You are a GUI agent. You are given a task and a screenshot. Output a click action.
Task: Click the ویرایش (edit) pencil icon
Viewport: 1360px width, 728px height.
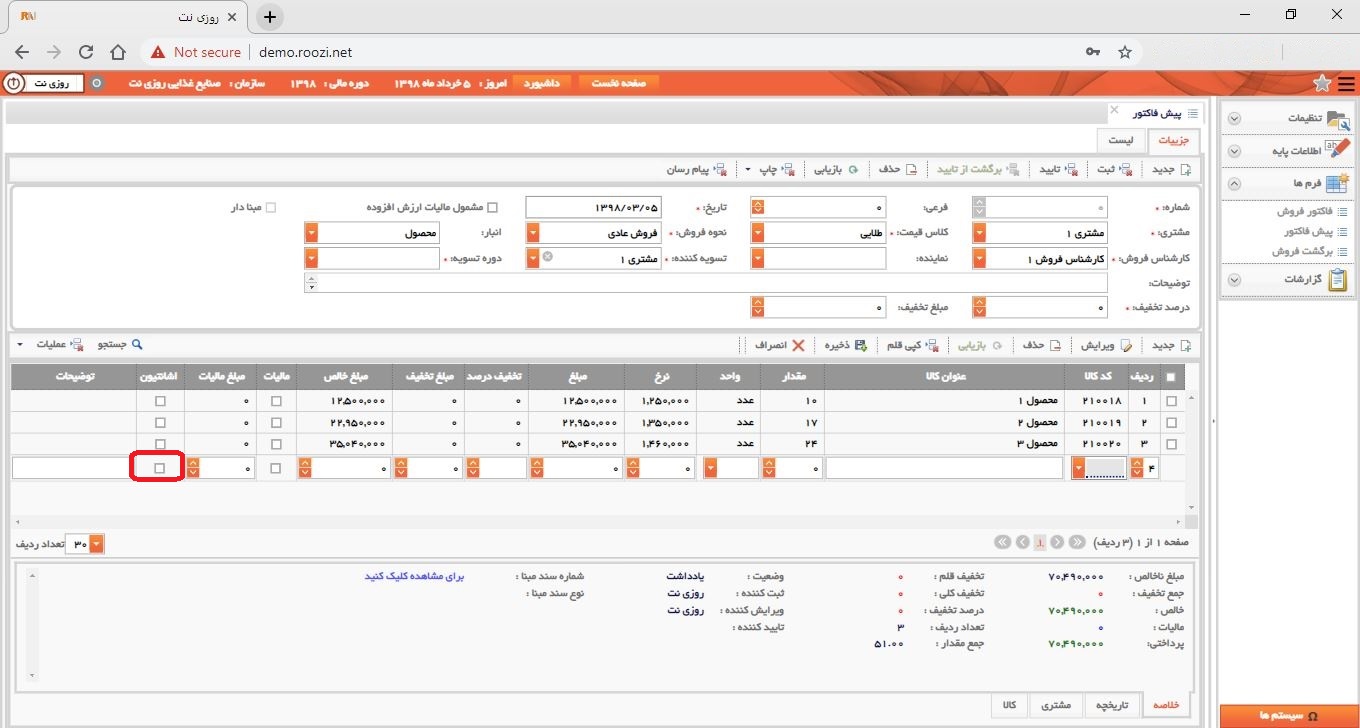tap(1127, 345)
